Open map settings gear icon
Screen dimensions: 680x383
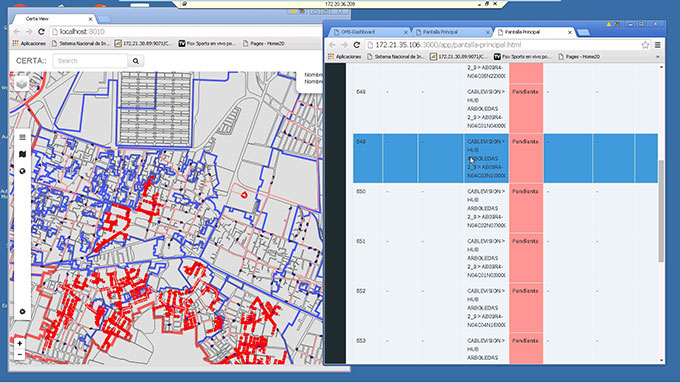point(23,311)
